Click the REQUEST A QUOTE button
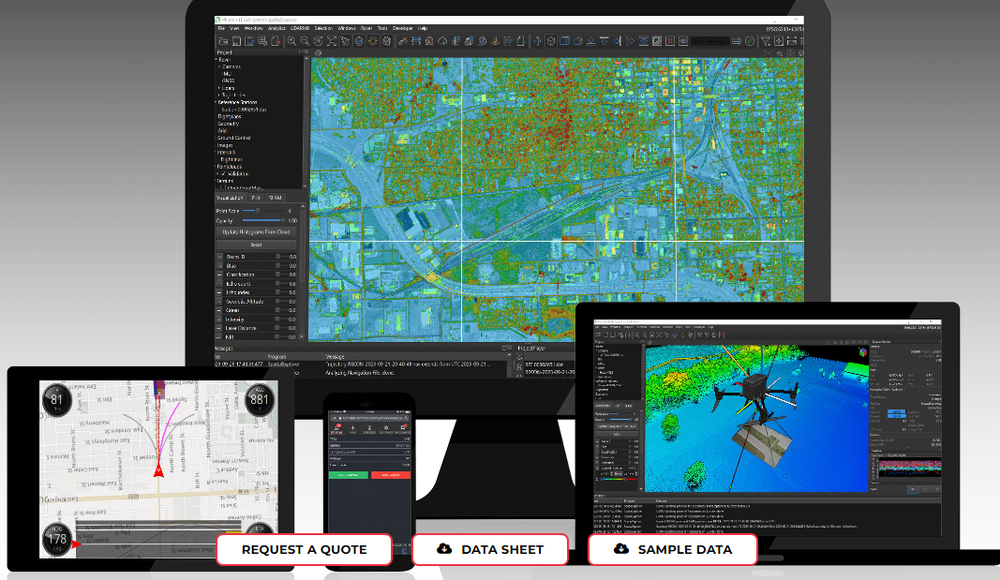1000x580 pixels. 304,549
